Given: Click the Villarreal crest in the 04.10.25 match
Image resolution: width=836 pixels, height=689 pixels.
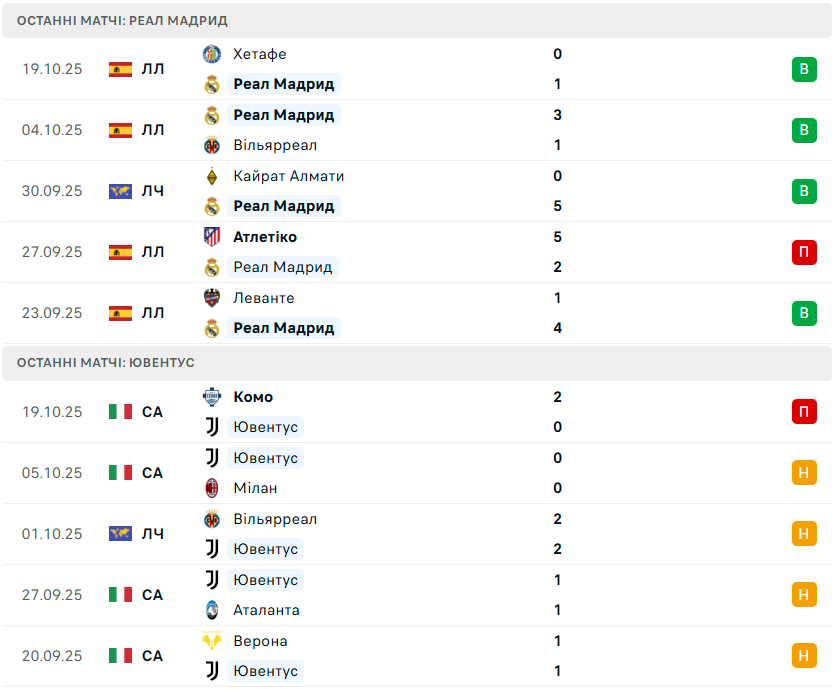Looking at the screenshot, I should click(x=212, y=145).
